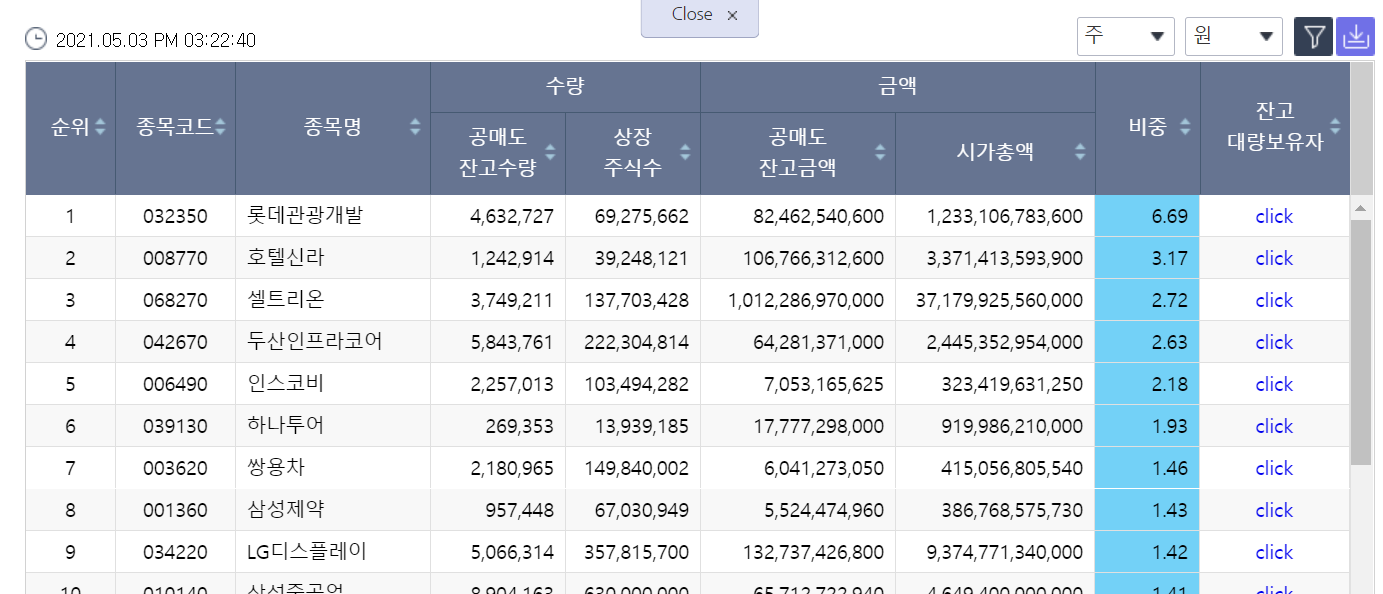Image resolution: width=1383 pixels, height=594 pixels.
Task: Click stock code 008770
Action: coord(175,258)
